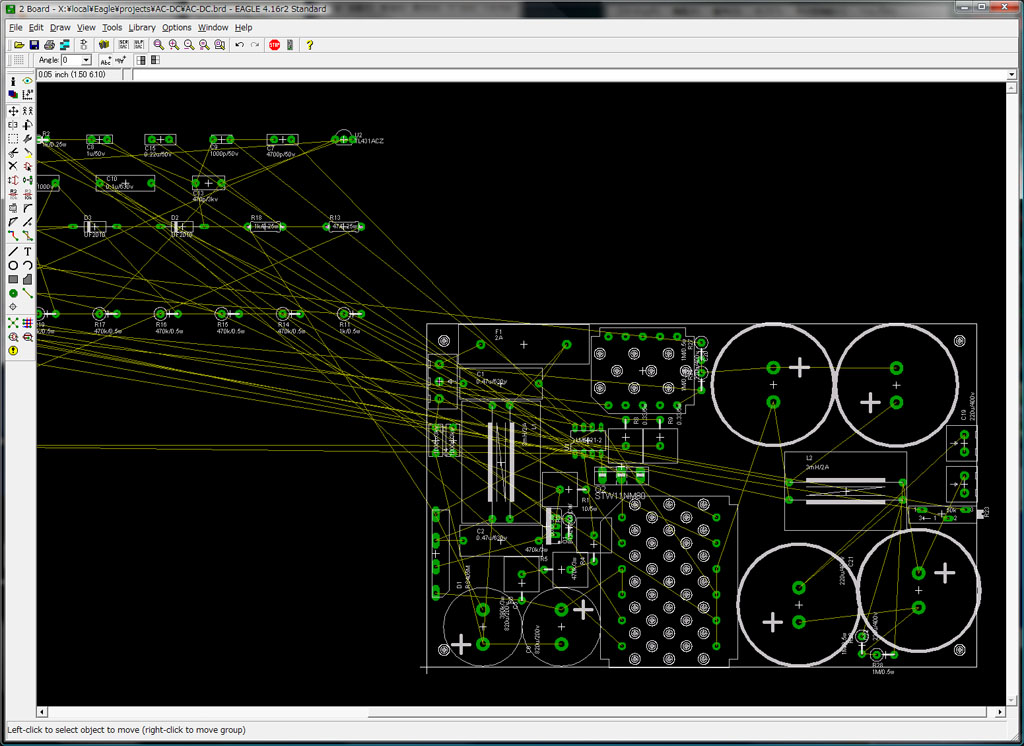
Task: Run a script with the SCR icon
Action: pyautogui.click(x=123, y=44)
